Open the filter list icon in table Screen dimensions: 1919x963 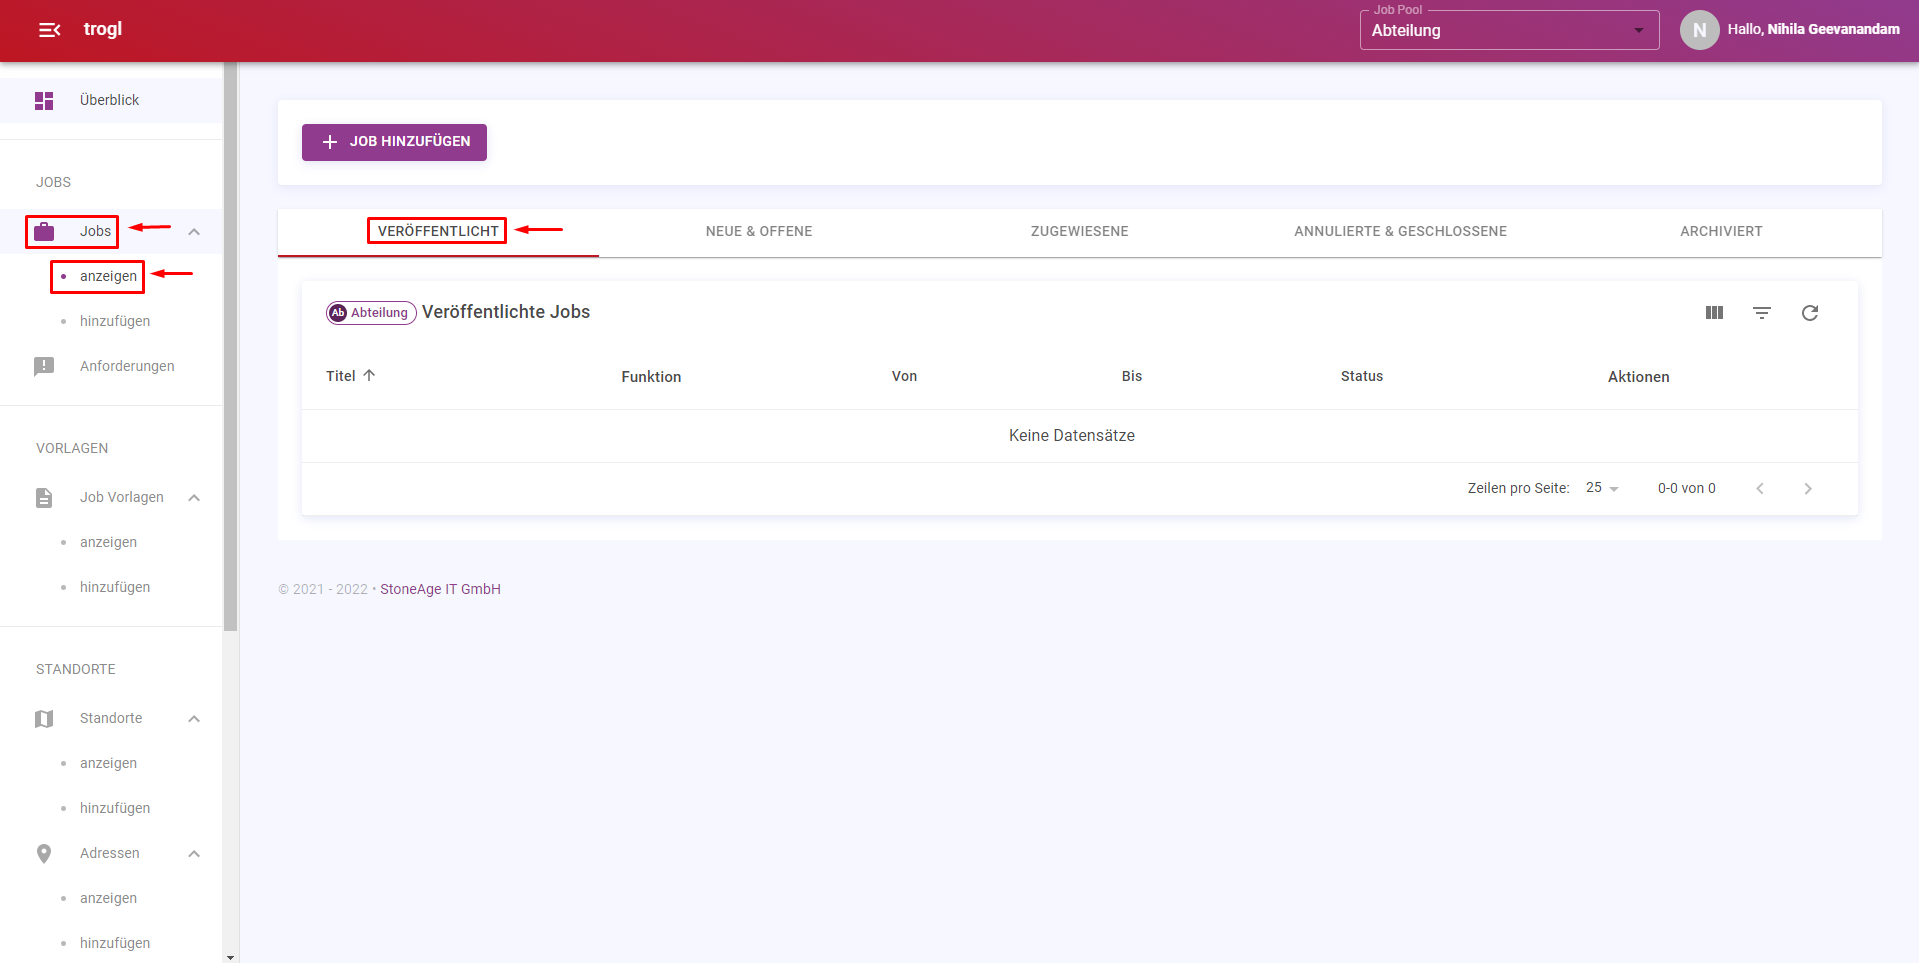1762,313
